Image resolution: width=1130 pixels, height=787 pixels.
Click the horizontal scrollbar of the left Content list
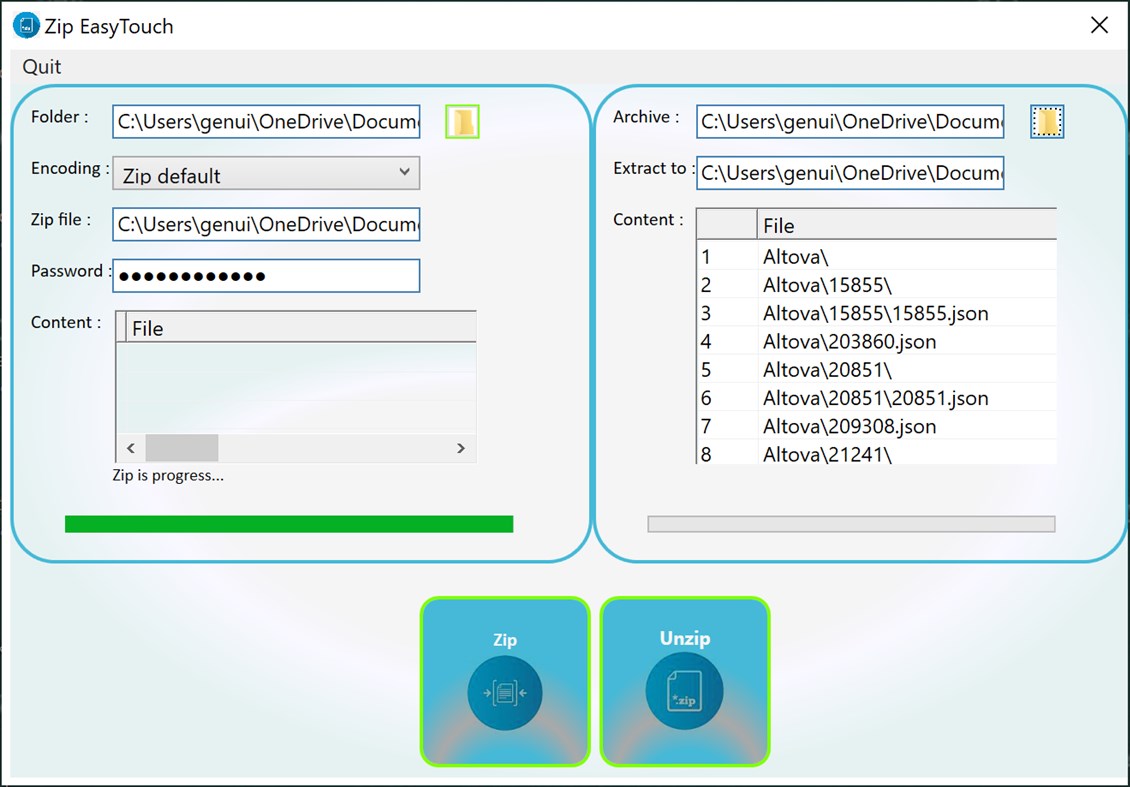[182, 448]
